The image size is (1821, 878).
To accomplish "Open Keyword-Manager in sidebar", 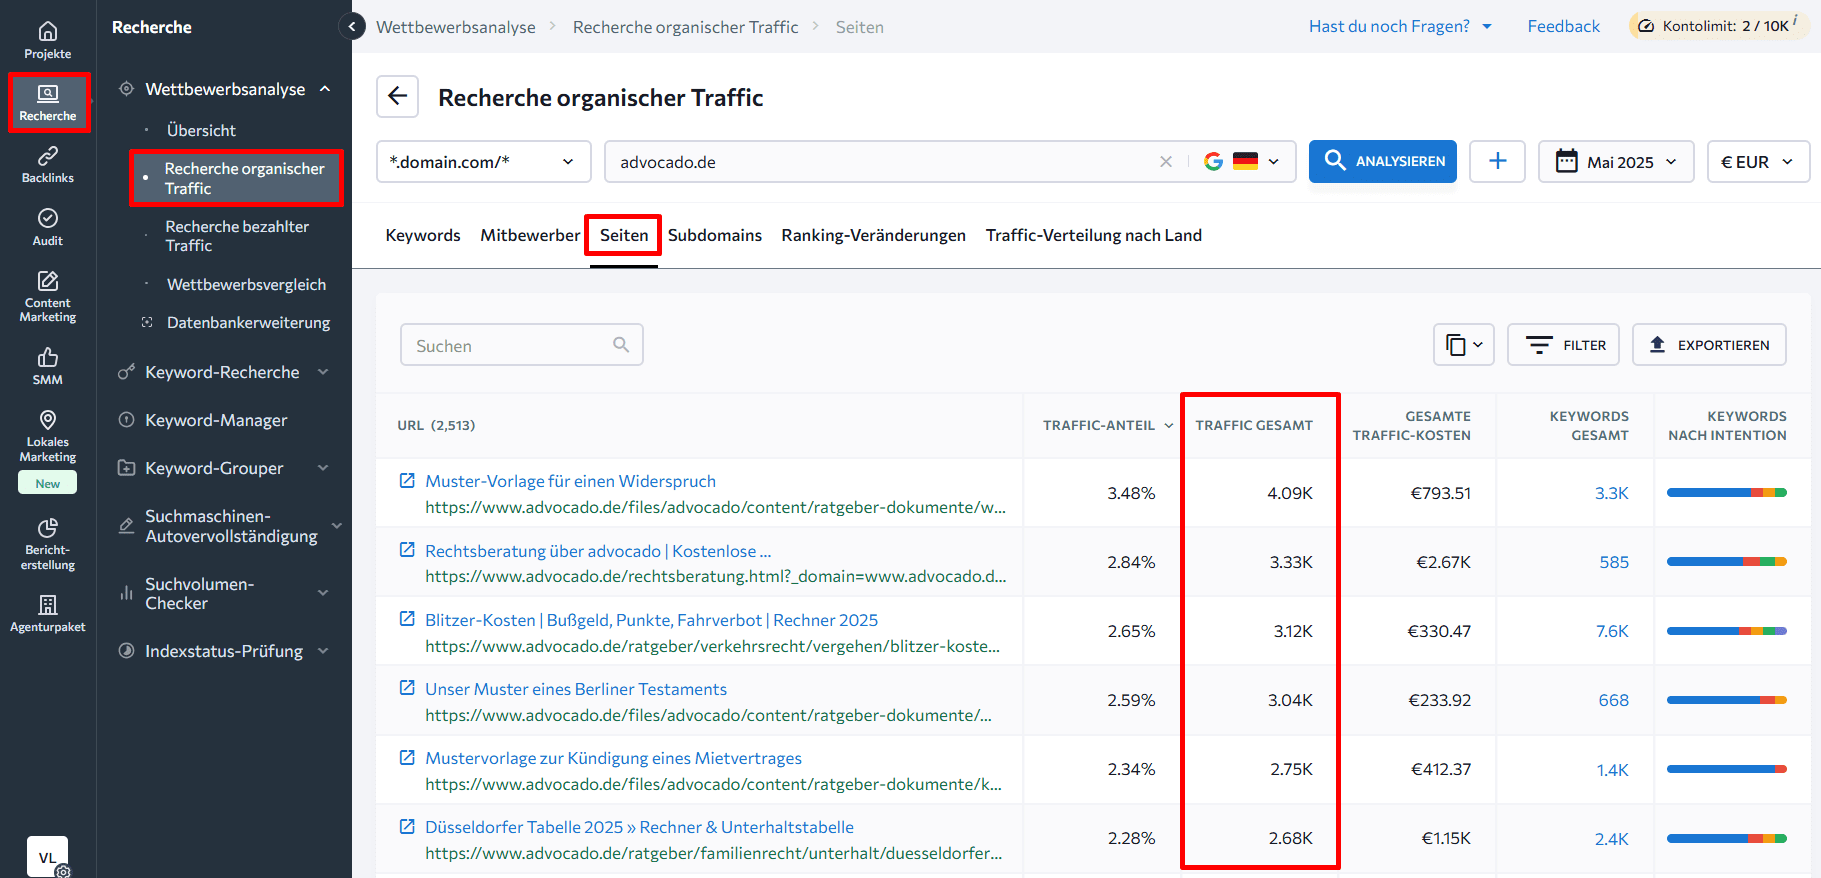I will [x=216, y=420].
